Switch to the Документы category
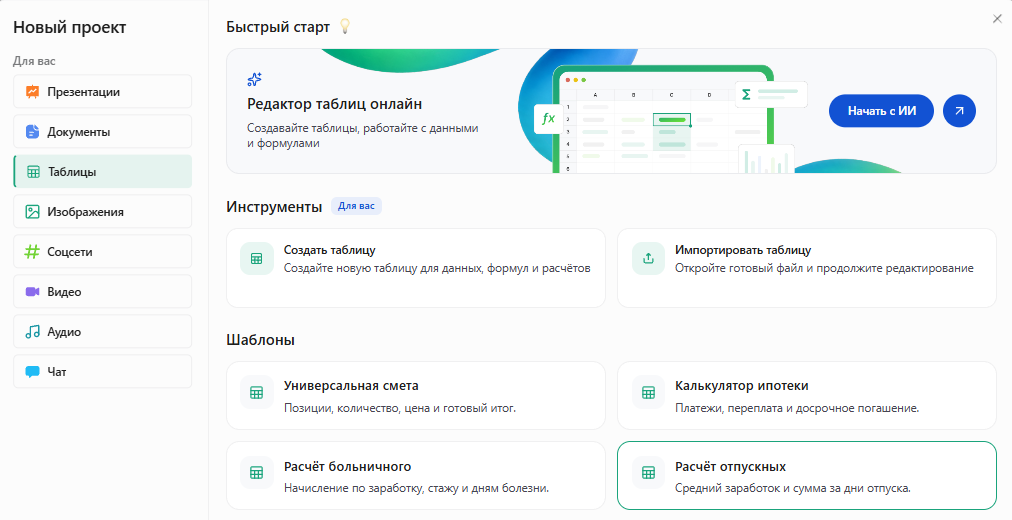 click(103, 132)
